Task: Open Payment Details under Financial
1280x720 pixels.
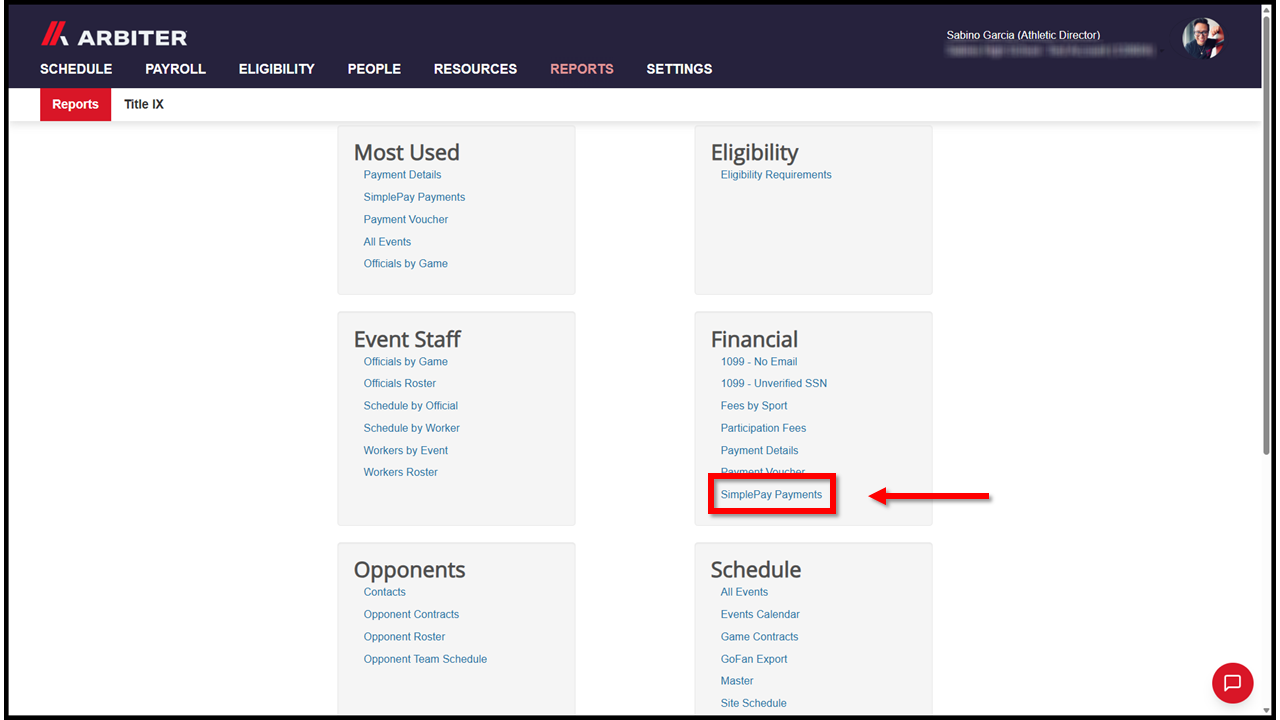Action: [759, 450]
